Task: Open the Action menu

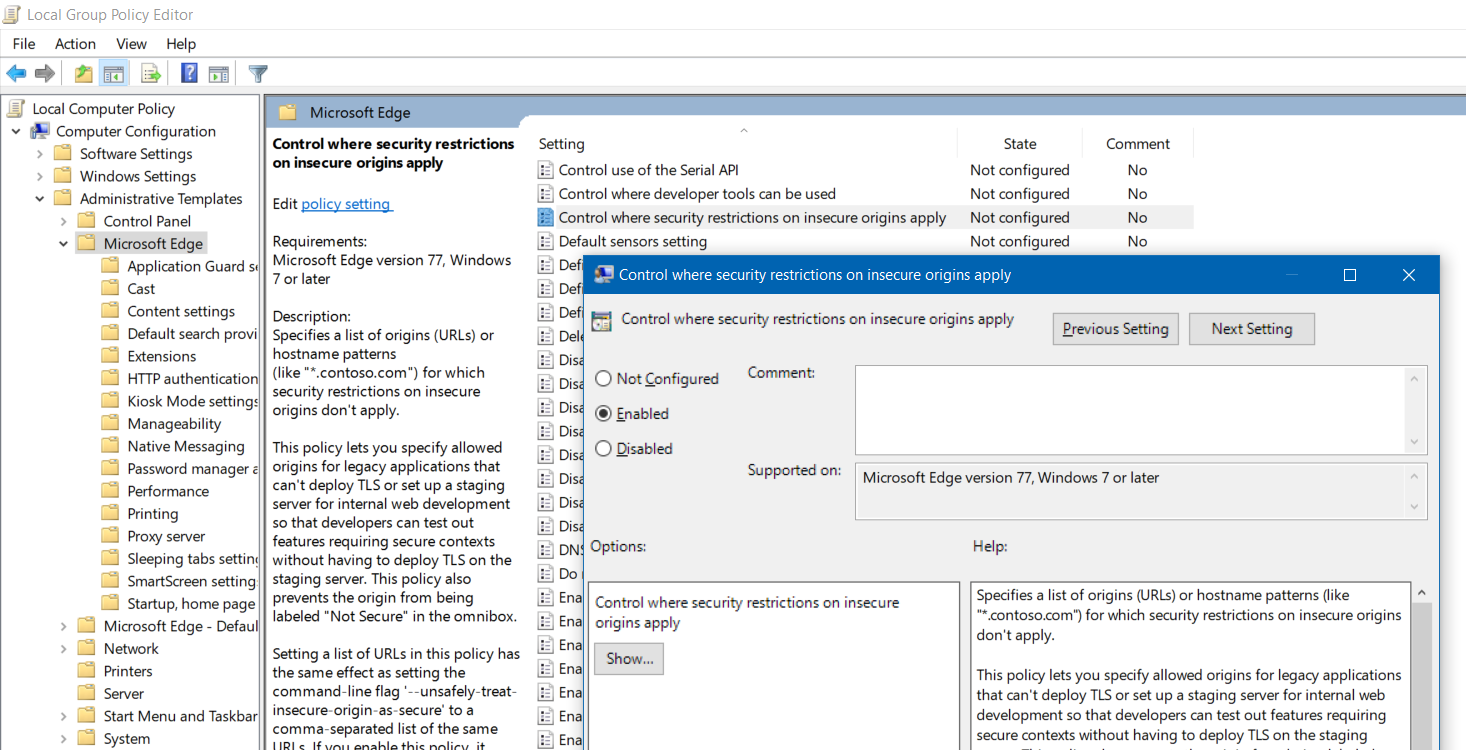Action: coord(75,43)
